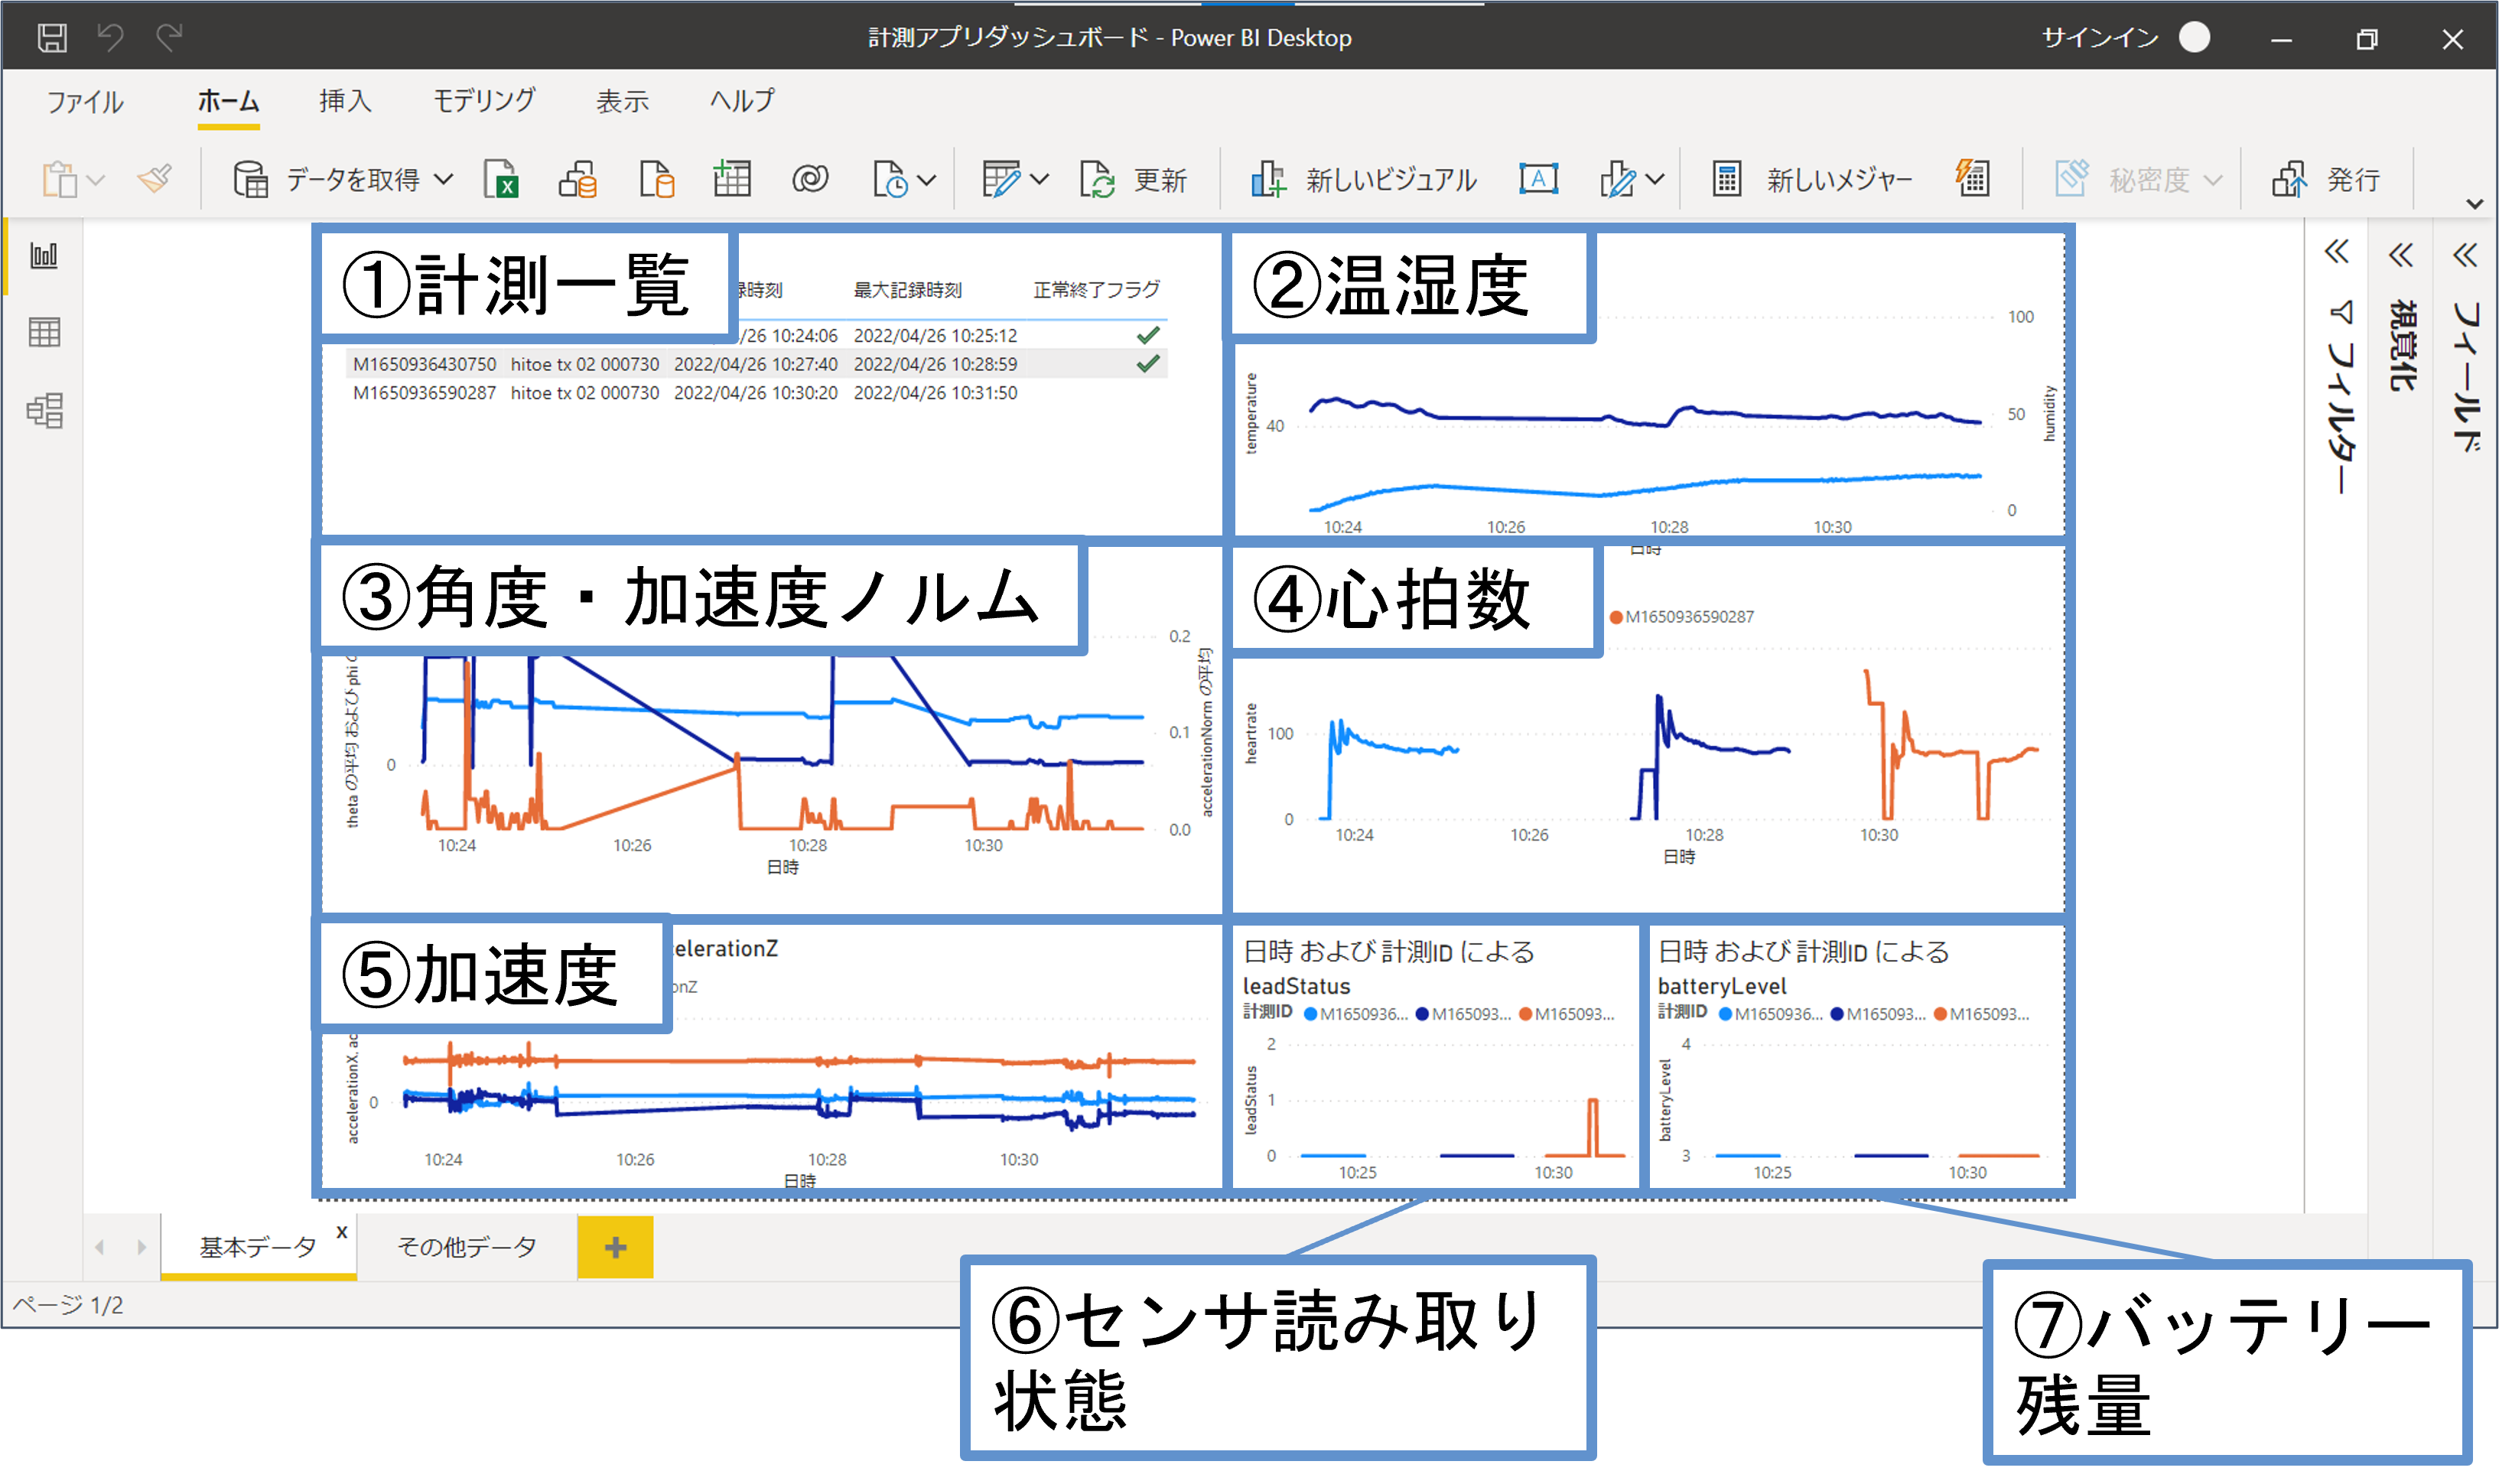The width and height of the screenshot is (2499, 1484).
Task: Expand More visuals dropdown arrow
Action: [1655, 181]
